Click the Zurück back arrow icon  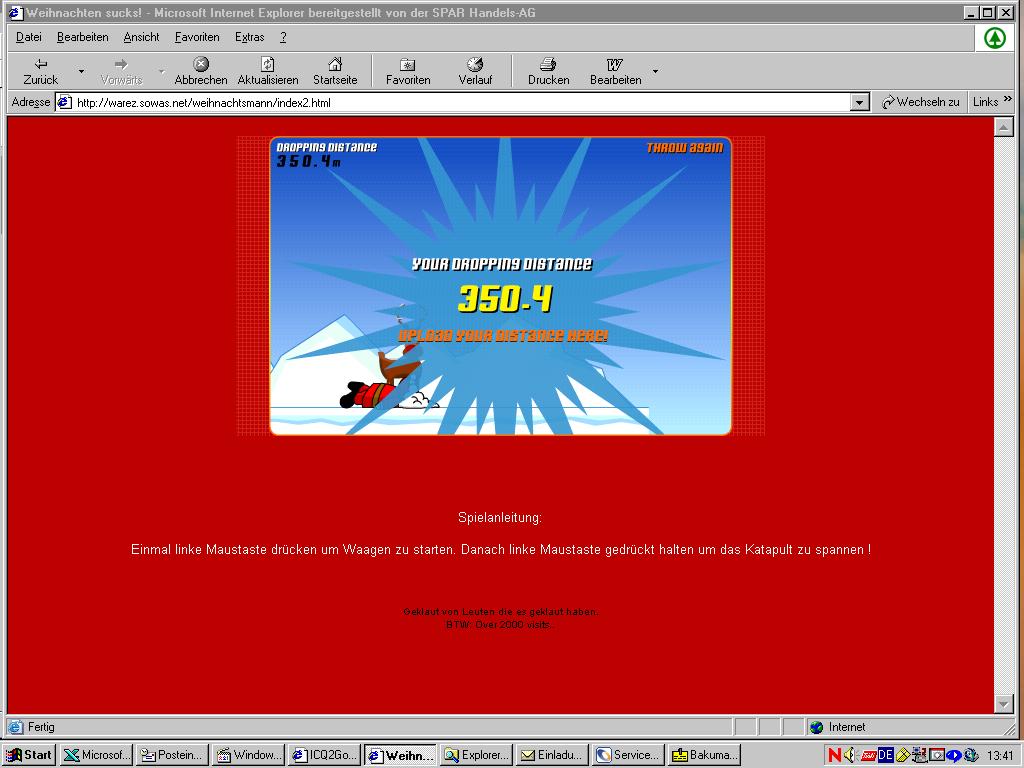coord(41,65)
